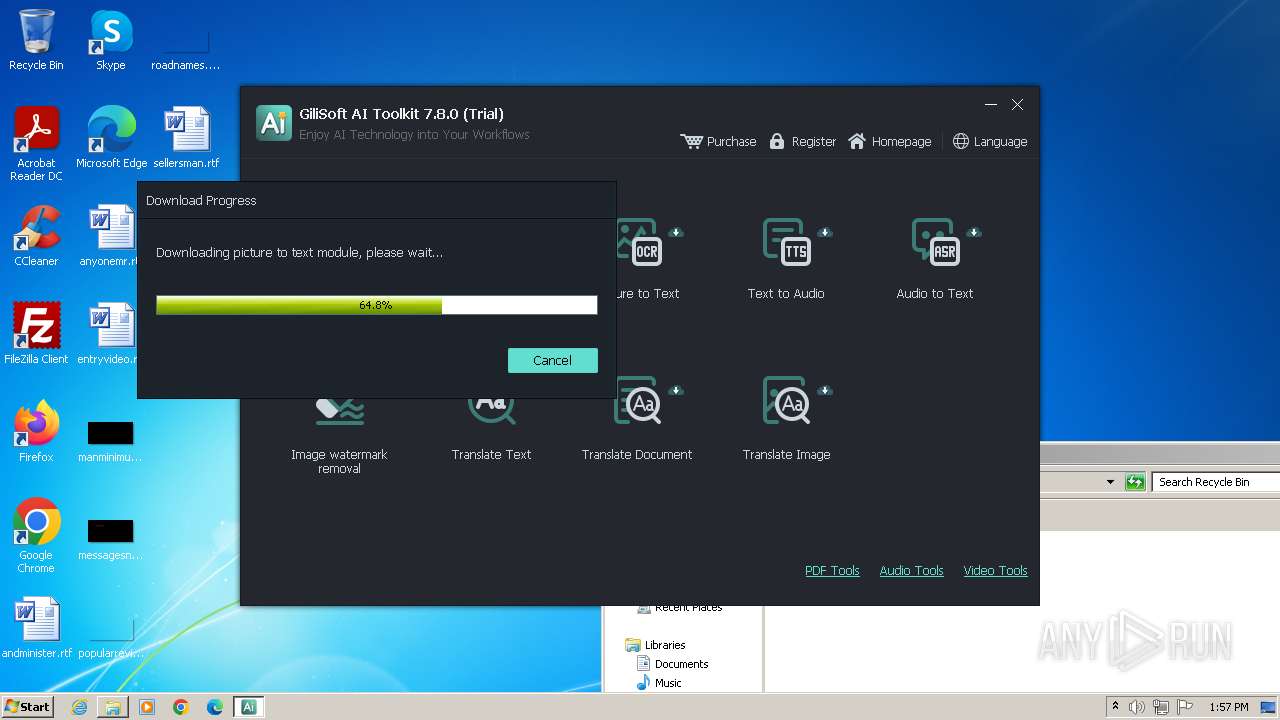
Task: Select the Acrobat Reader DC shortcut
Action: point(36,144)
